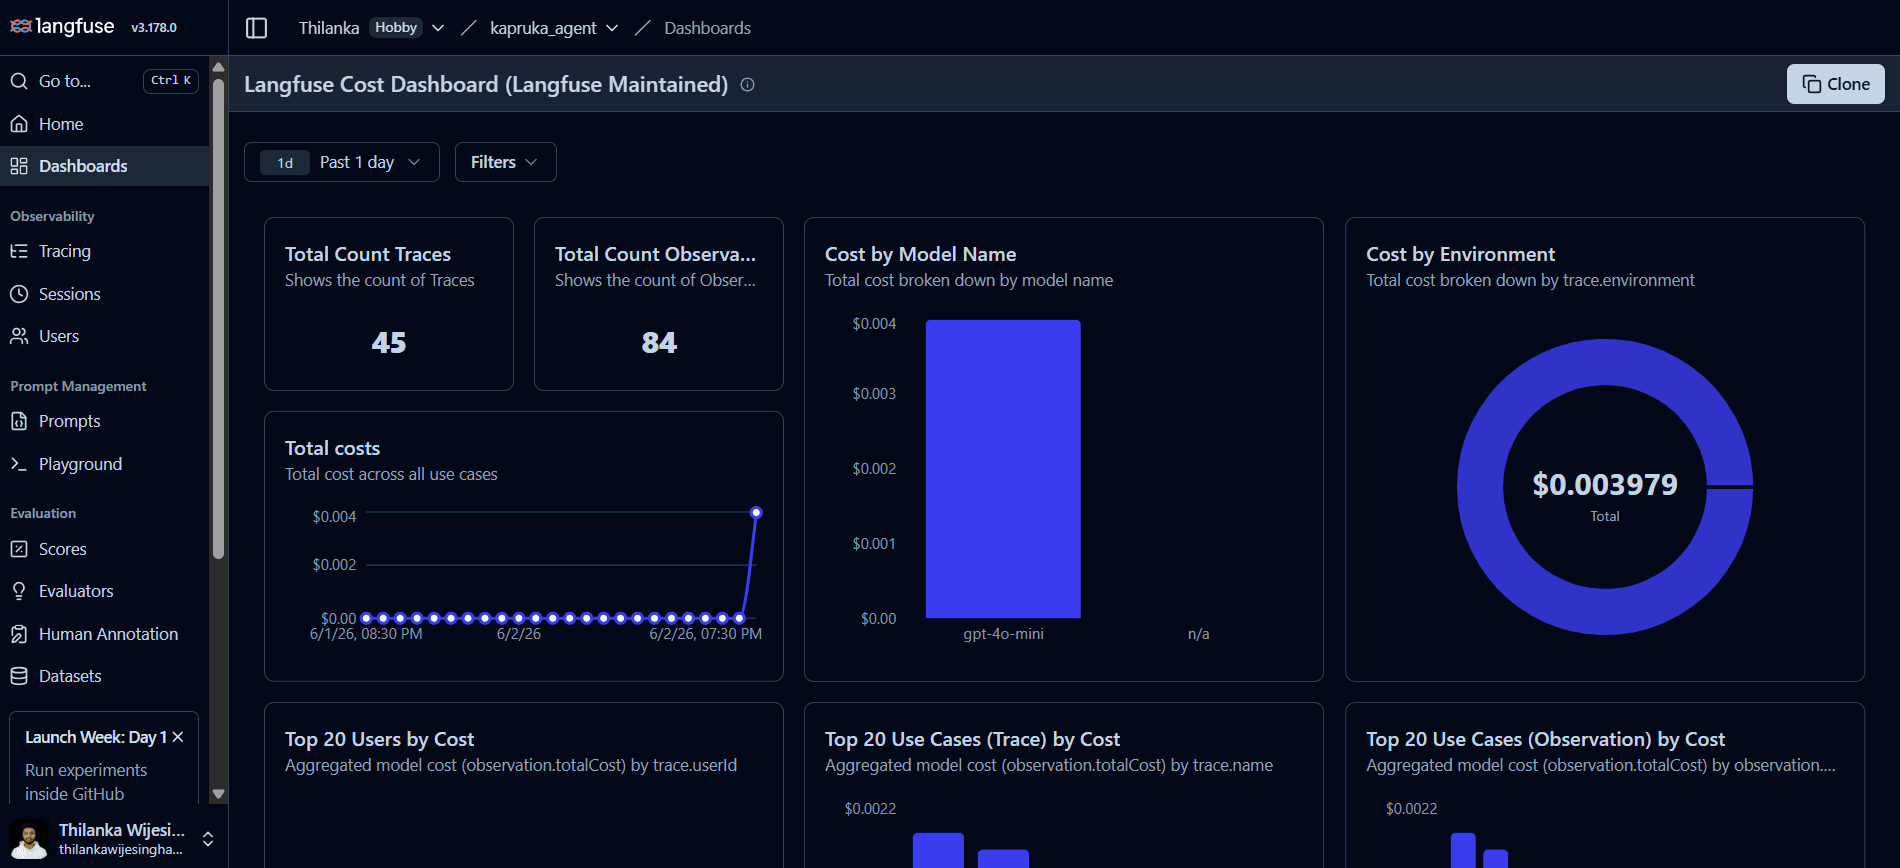This screenshot has height=868, width=1900.
Task: Open the Past 1 day time range dropdown
Action: [x=342, y=162]
